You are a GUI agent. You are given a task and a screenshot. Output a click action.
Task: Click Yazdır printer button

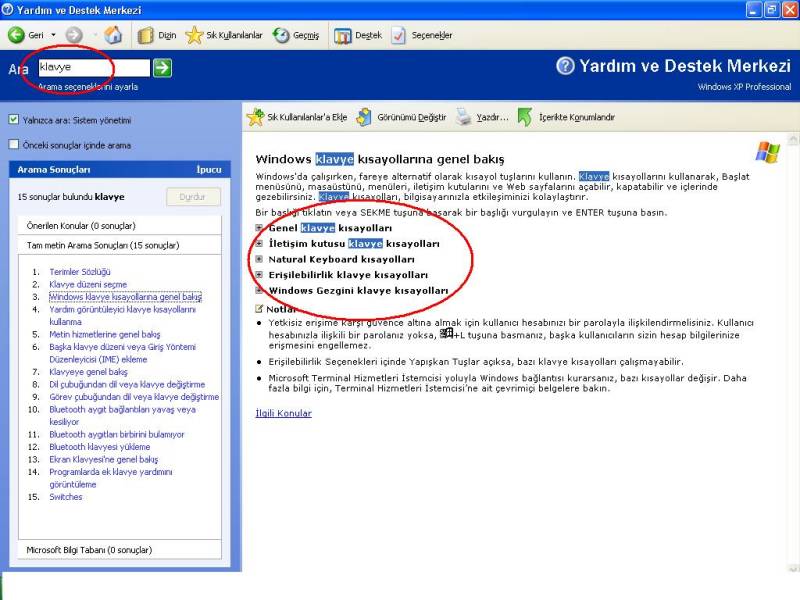pos(482,117)
